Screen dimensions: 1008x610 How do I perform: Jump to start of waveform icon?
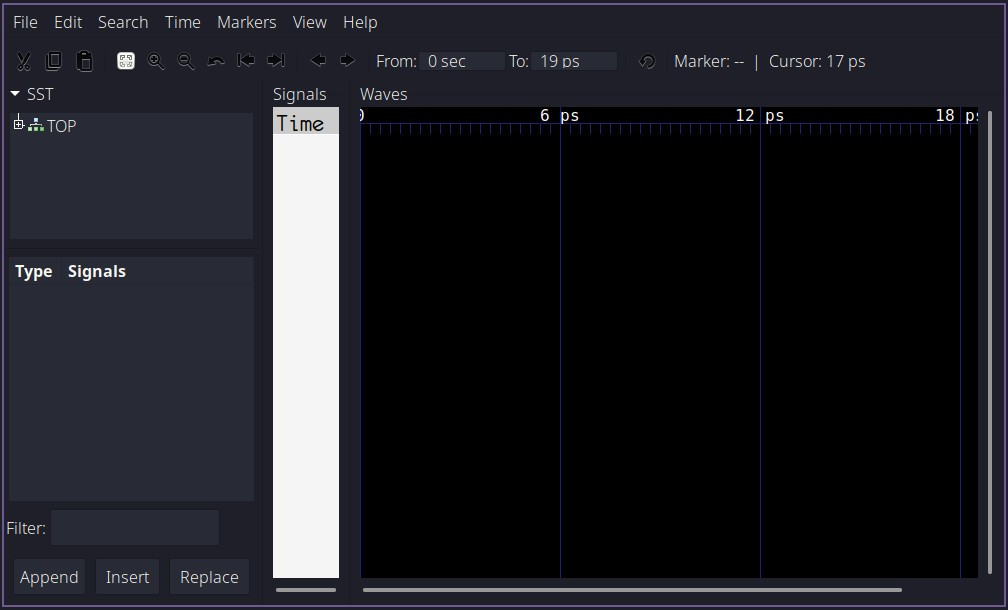[x=246, y=60]
